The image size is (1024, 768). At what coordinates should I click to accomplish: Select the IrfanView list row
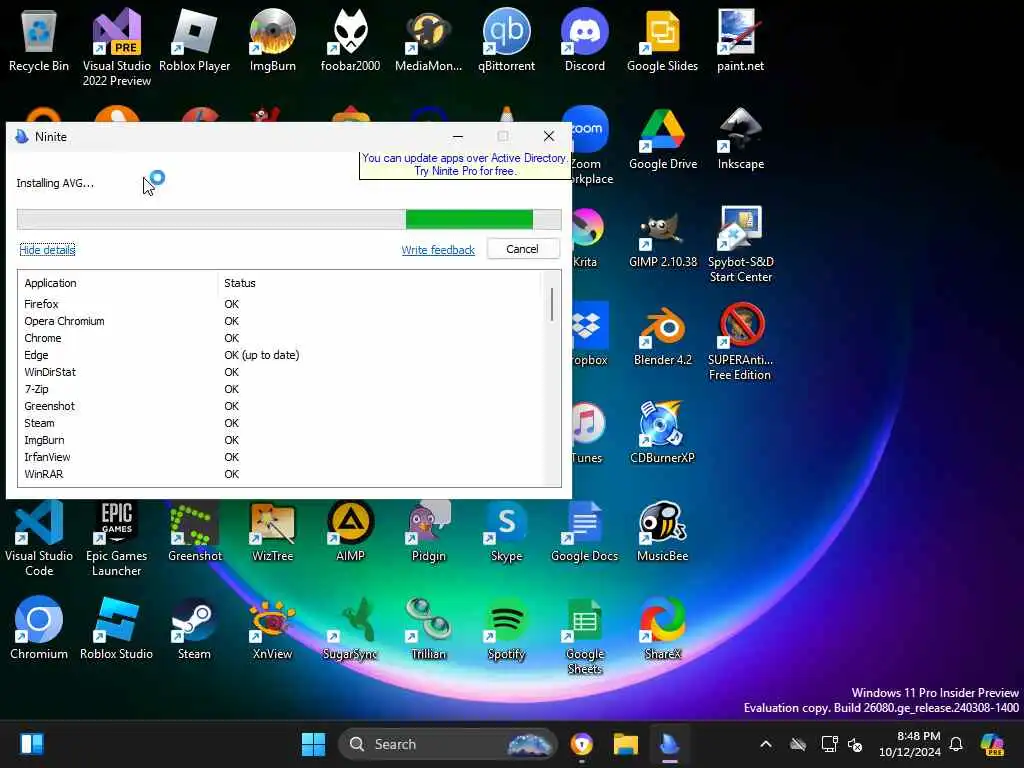coord(281,456)
